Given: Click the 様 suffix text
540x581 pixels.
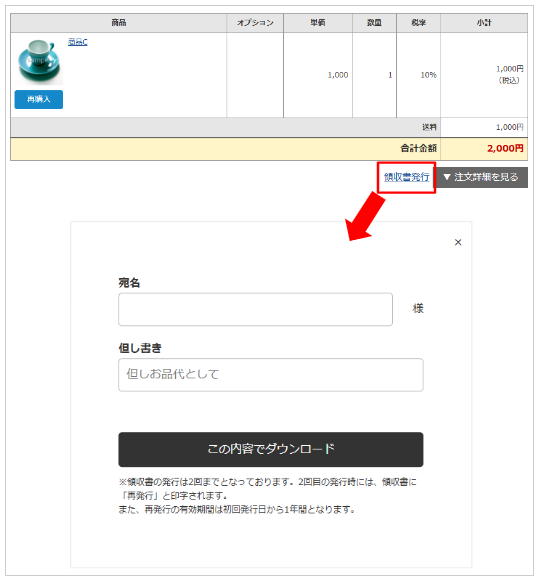Looking at the screenshot, I should pos(418,308).
